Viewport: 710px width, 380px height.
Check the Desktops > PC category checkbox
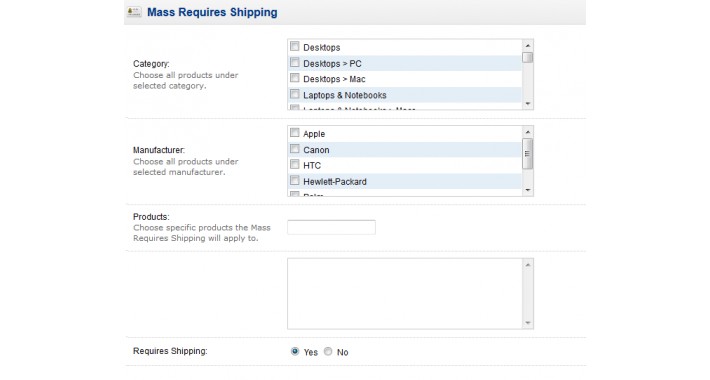[295, 62]
